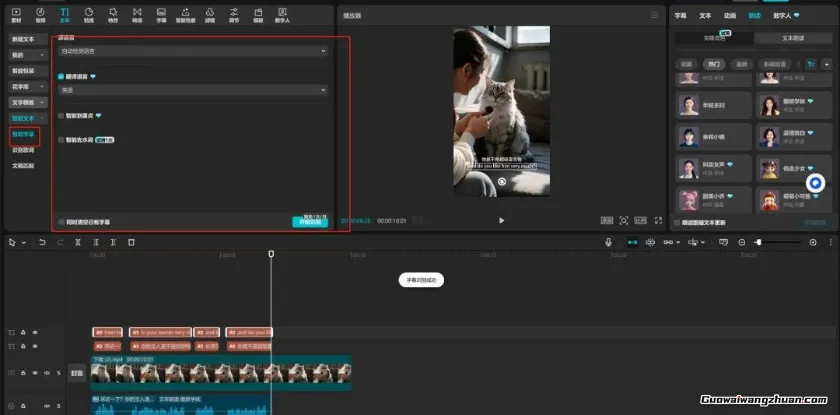Click the preview scope focus-frame icon
Viewport: 840px width, 415px height.
coord(624,220)
